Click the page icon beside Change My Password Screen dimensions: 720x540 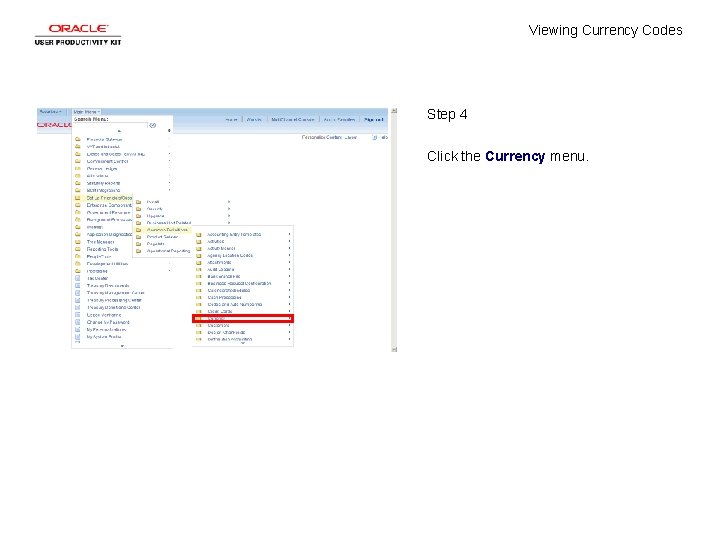[78, 322]
